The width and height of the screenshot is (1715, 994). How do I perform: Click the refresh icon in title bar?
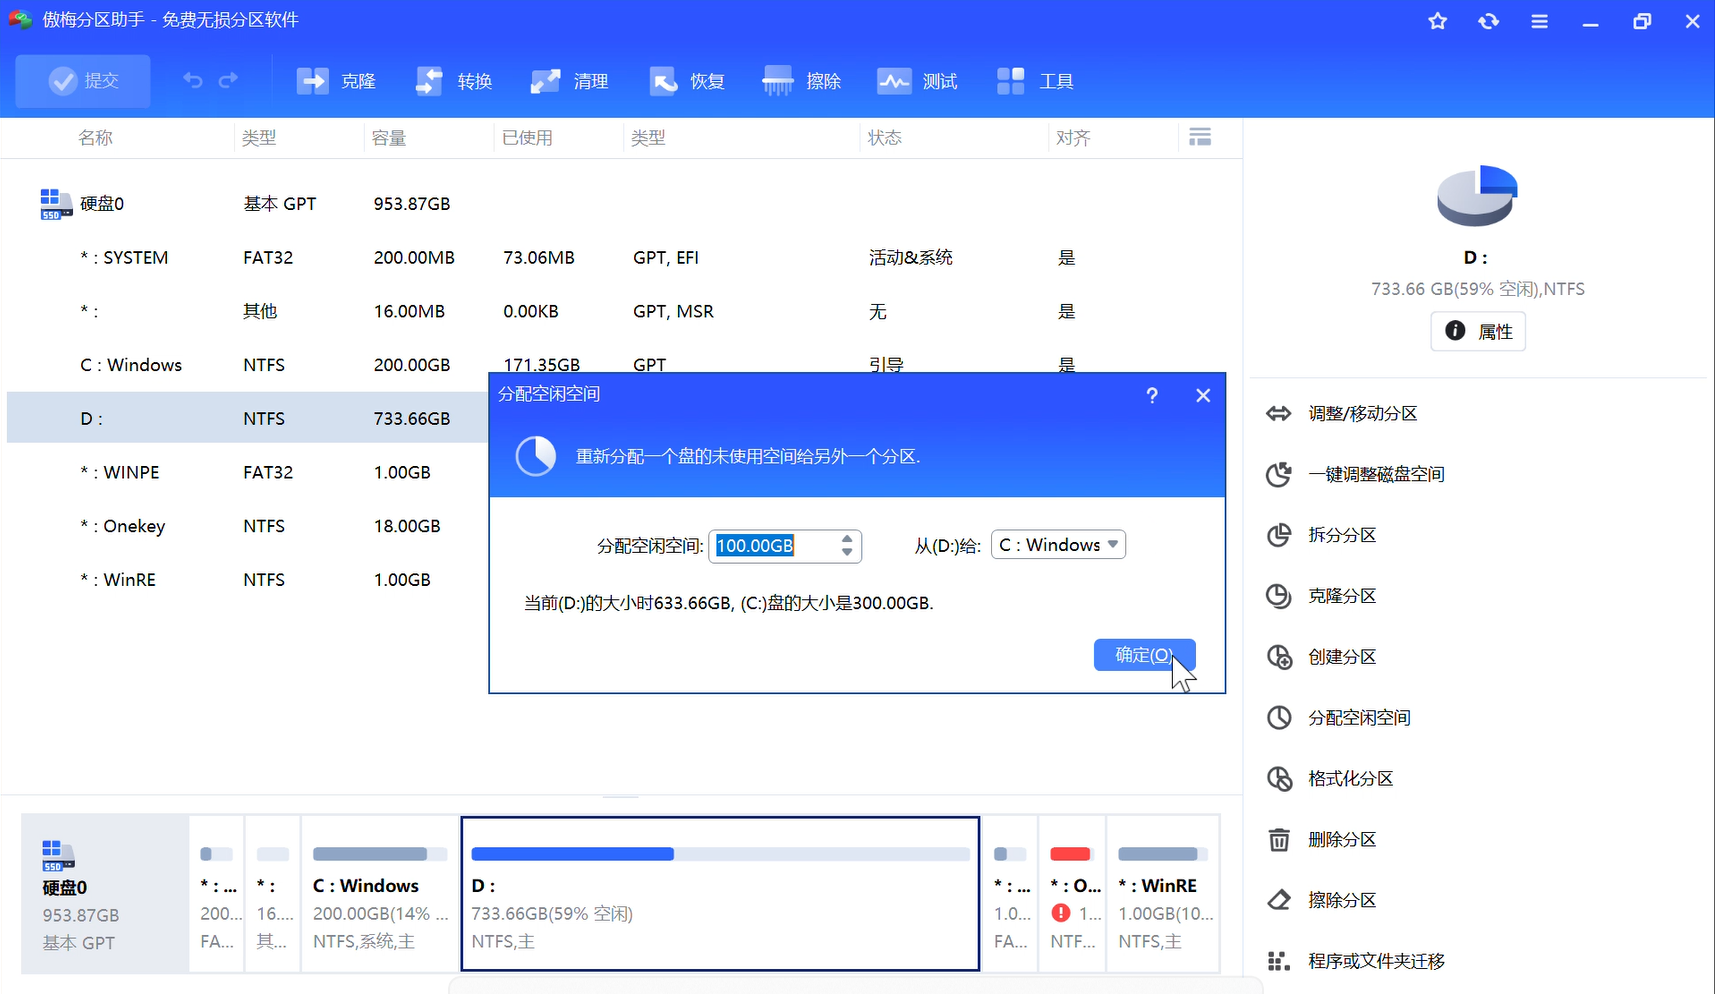1489,21
